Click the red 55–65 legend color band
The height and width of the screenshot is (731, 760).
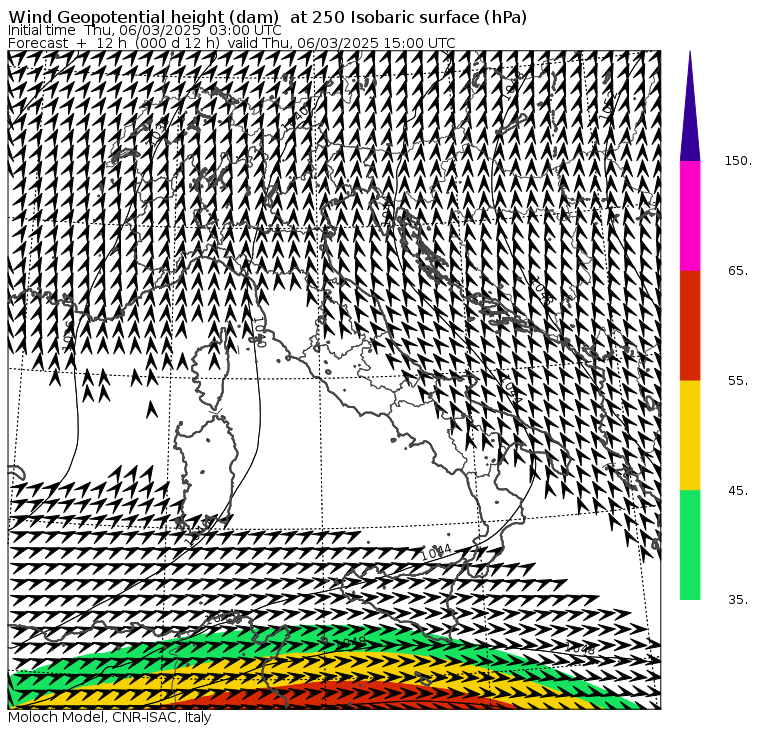click(x=690, y=325)
